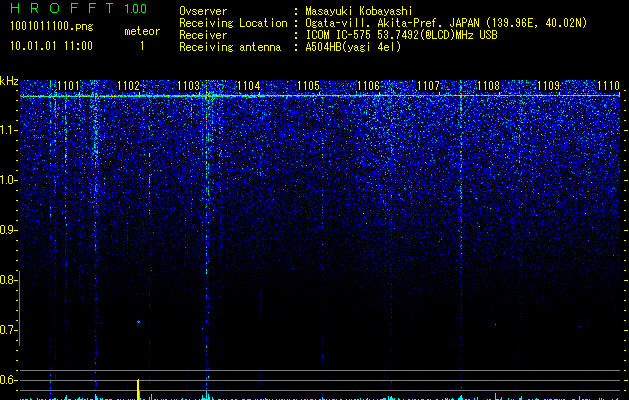Click the 0.6 kHz axis label
Viewport: 629px width, 400px height.
coord(9,380)
